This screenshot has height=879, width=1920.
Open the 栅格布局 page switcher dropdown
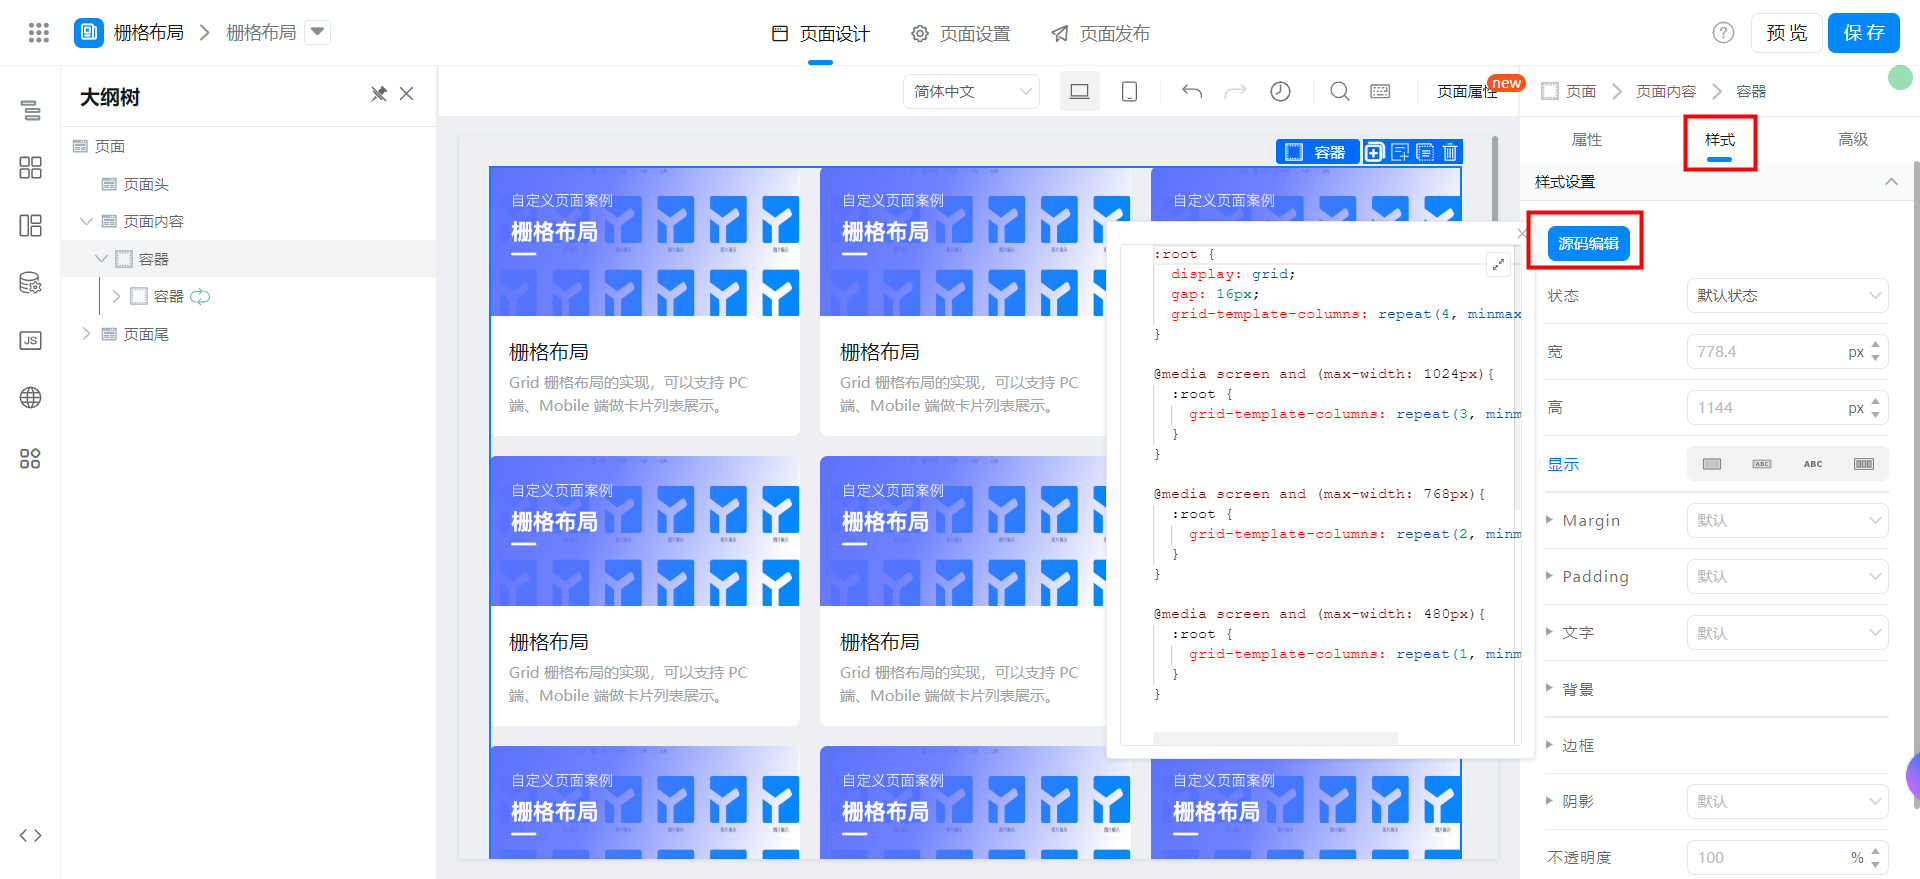point(317,32)
